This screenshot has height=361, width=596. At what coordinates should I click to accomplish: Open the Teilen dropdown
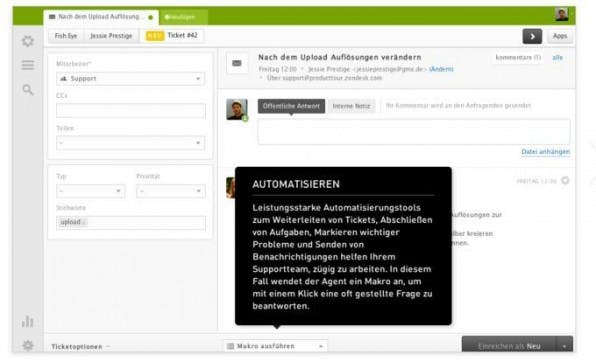coord(130,143)
